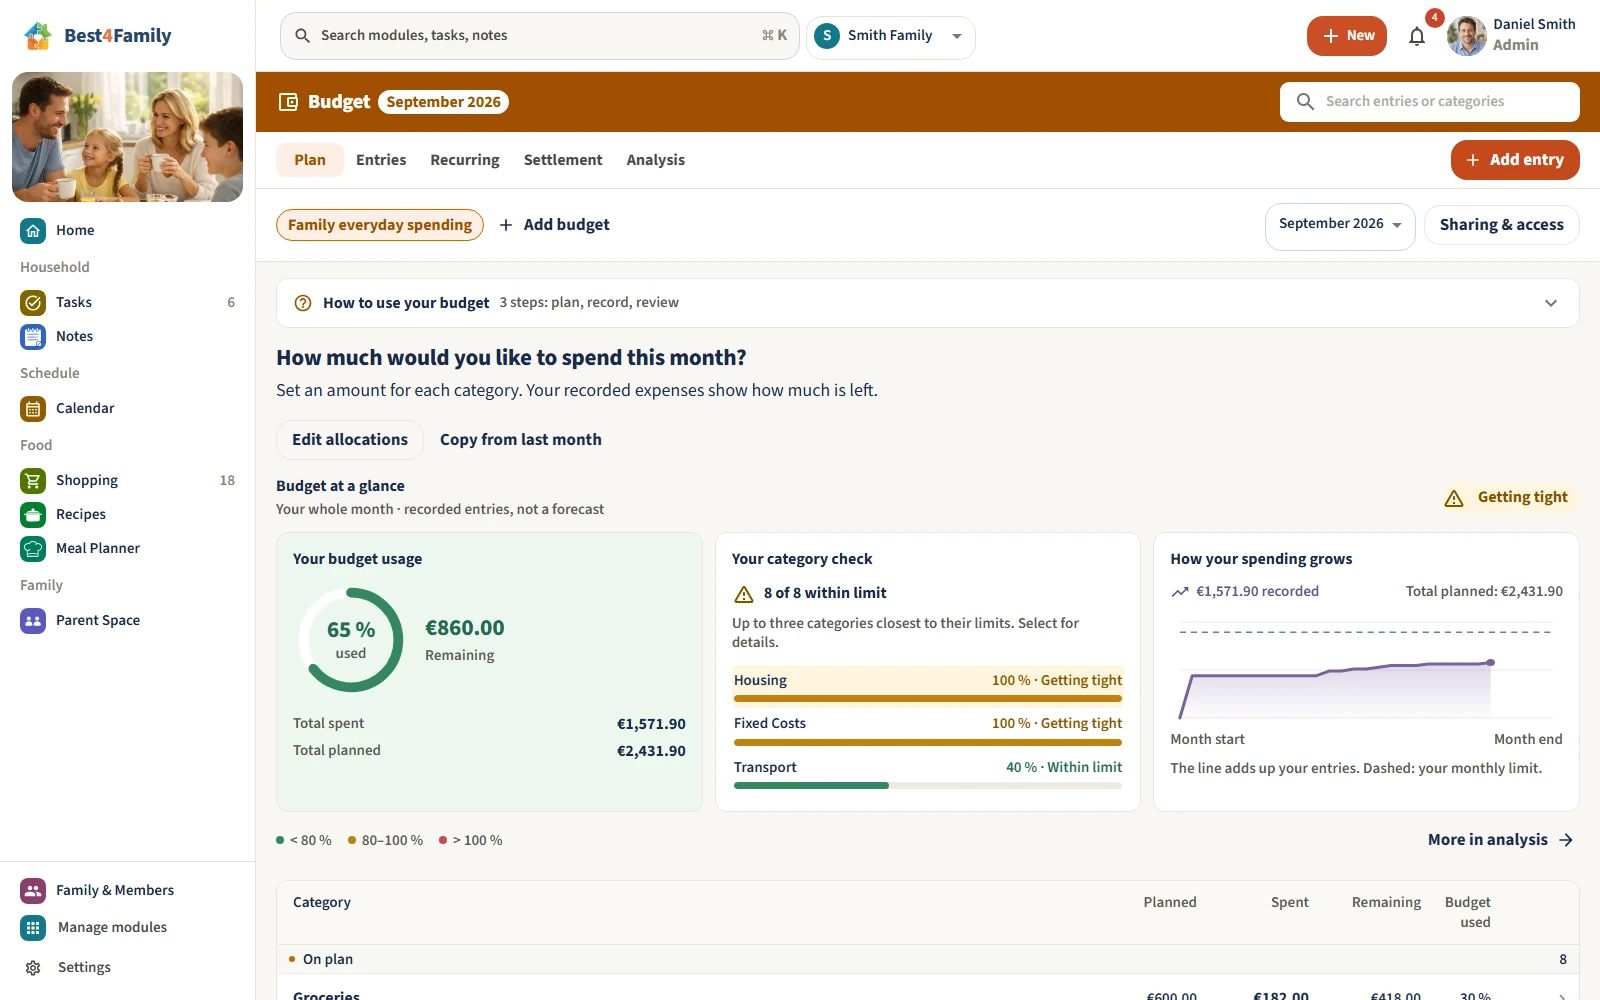Image resolution: width=1600 pixels, height=1000 pixels.
Task: Open Daniel Smith profile avatar
Action: pos(1467,36)
